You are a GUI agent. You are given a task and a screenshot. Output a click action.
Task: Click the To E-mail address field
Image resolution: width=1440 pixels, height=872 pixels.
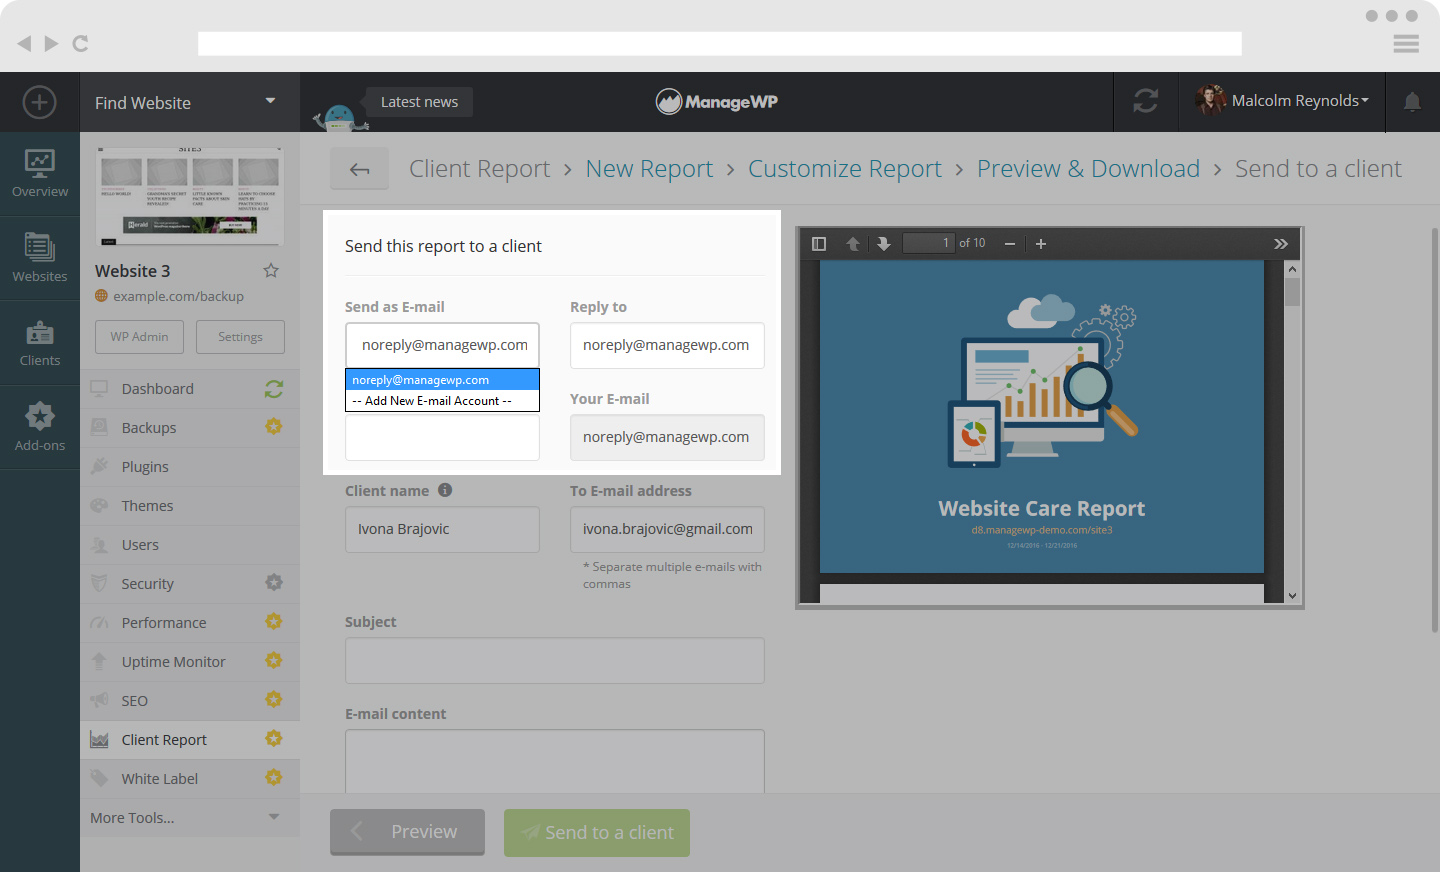click(x=667, y=529)
